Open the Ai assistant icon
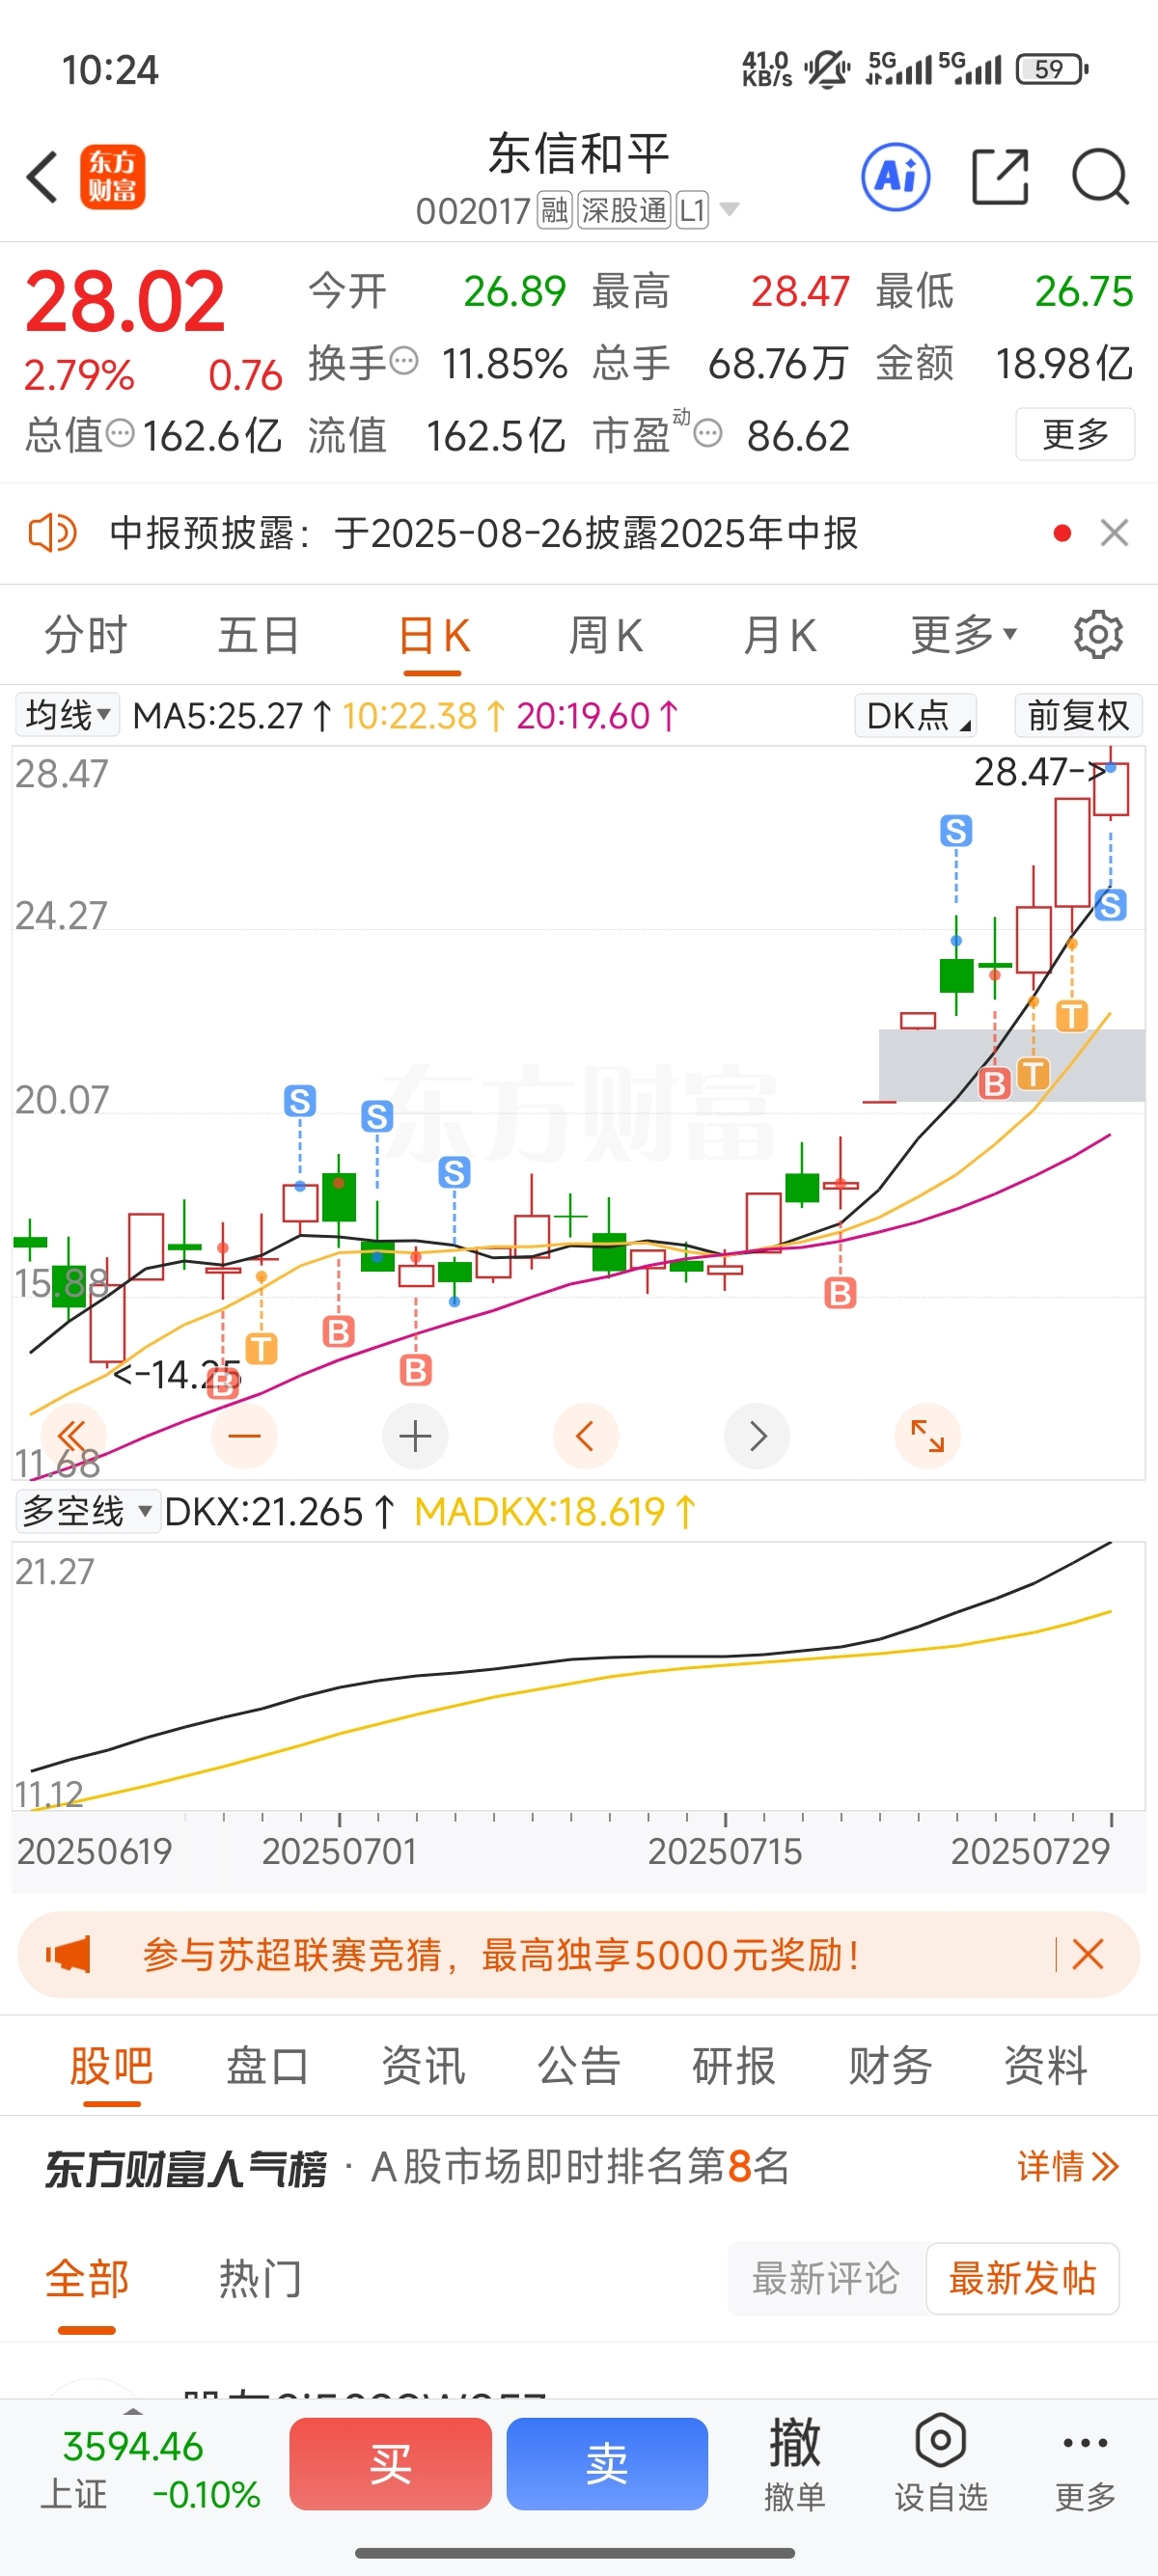 pyautogui.click(x=895, y=177)
